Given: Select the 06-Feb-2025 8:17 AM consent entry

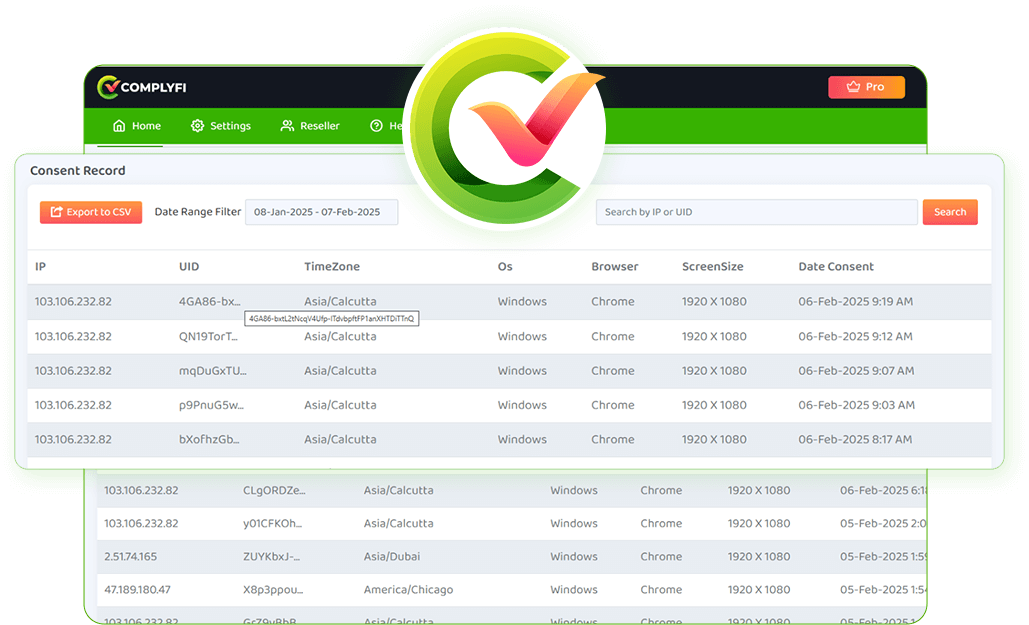Looking at the screenshot, I should point(855,440).
